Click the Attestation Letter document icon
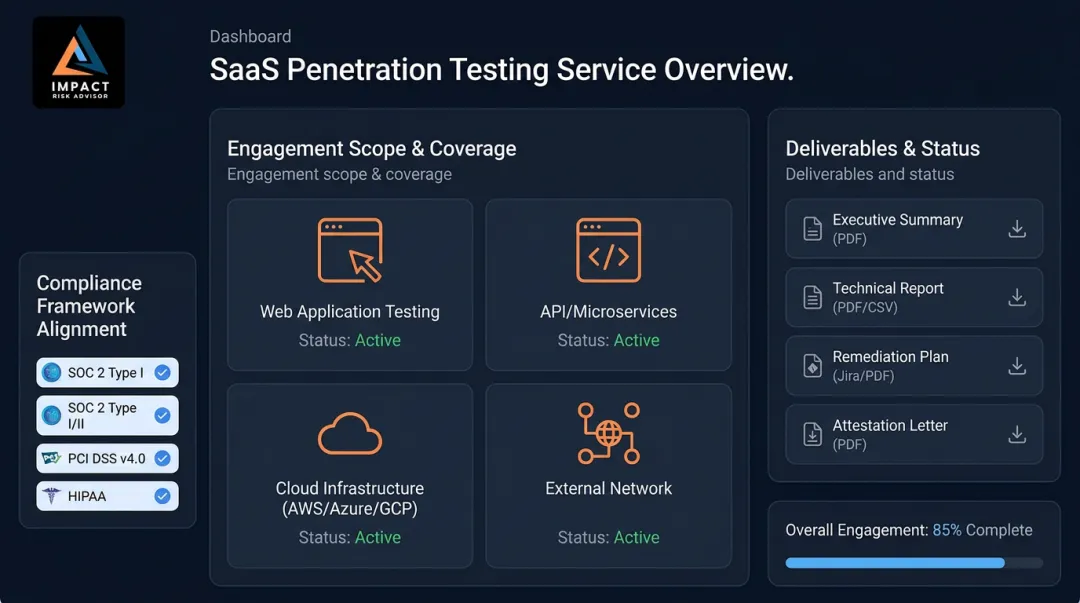Viewport: 1080px width, 603px height. point(813,434)
